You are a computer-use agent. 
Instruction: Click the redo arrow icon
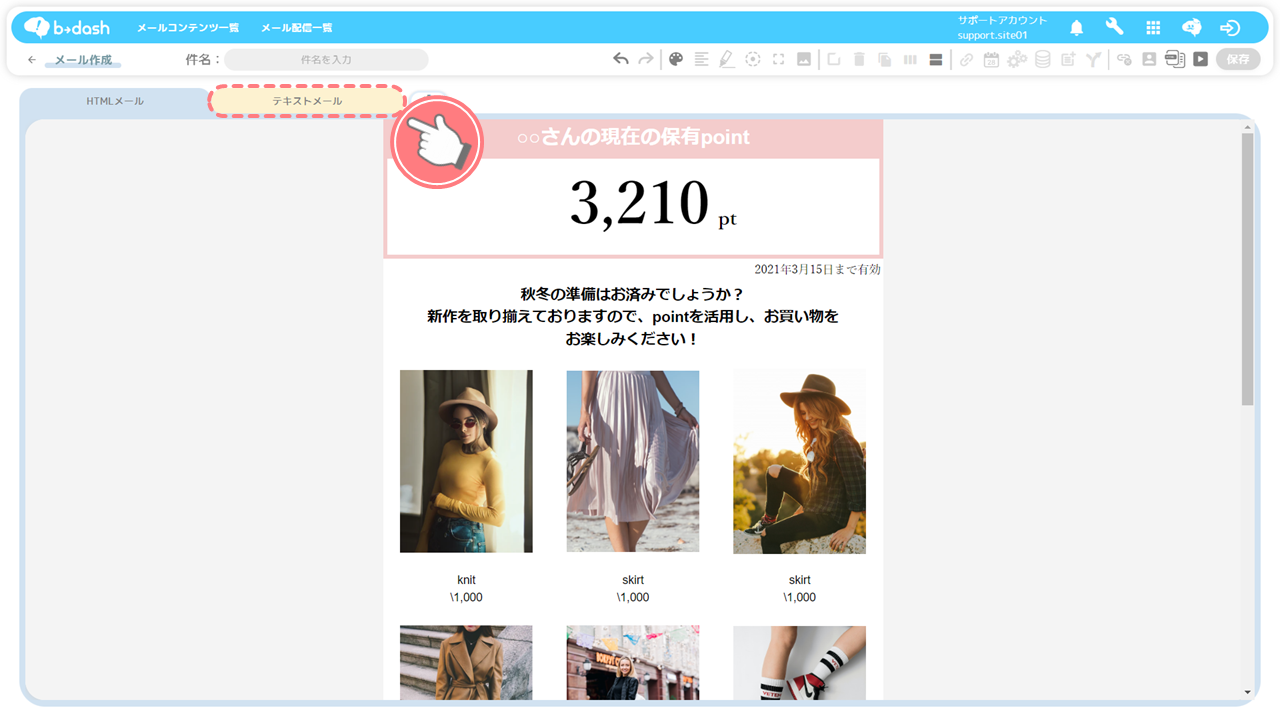coord(646,59)
